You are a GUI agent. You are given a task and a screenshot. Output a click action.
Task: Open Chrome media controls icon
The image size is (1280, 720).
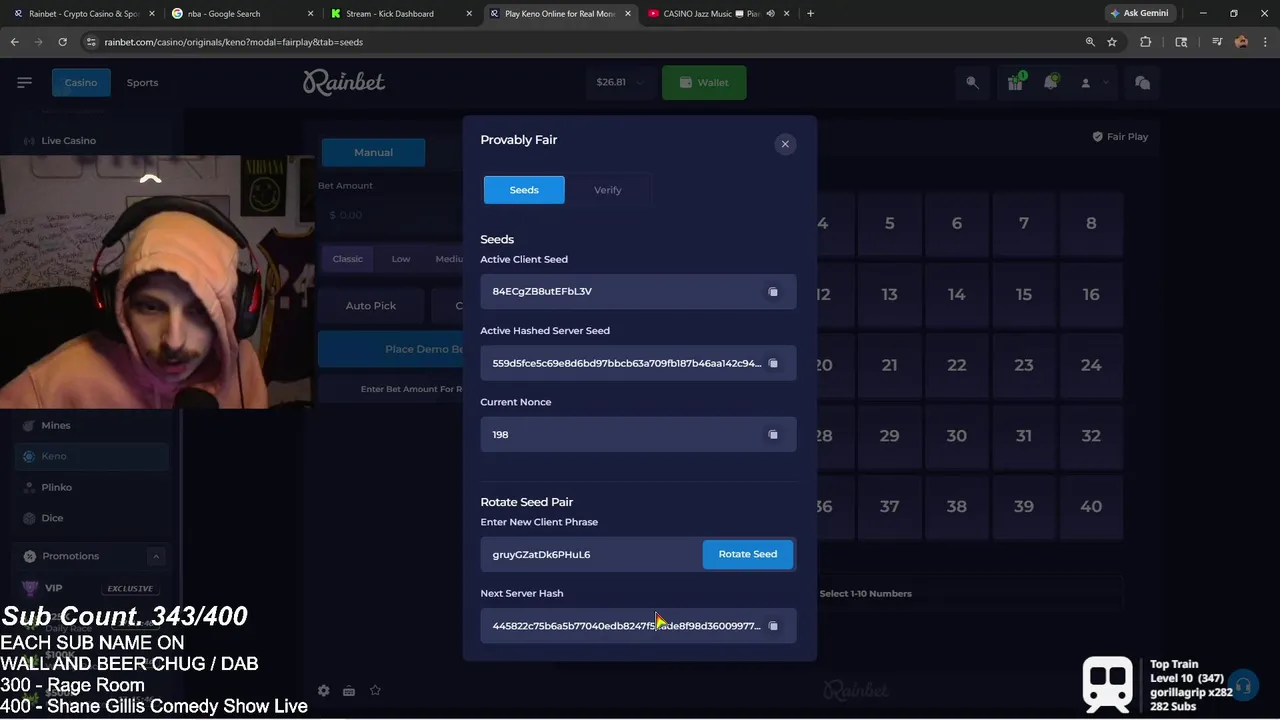tap(1217, 42)
